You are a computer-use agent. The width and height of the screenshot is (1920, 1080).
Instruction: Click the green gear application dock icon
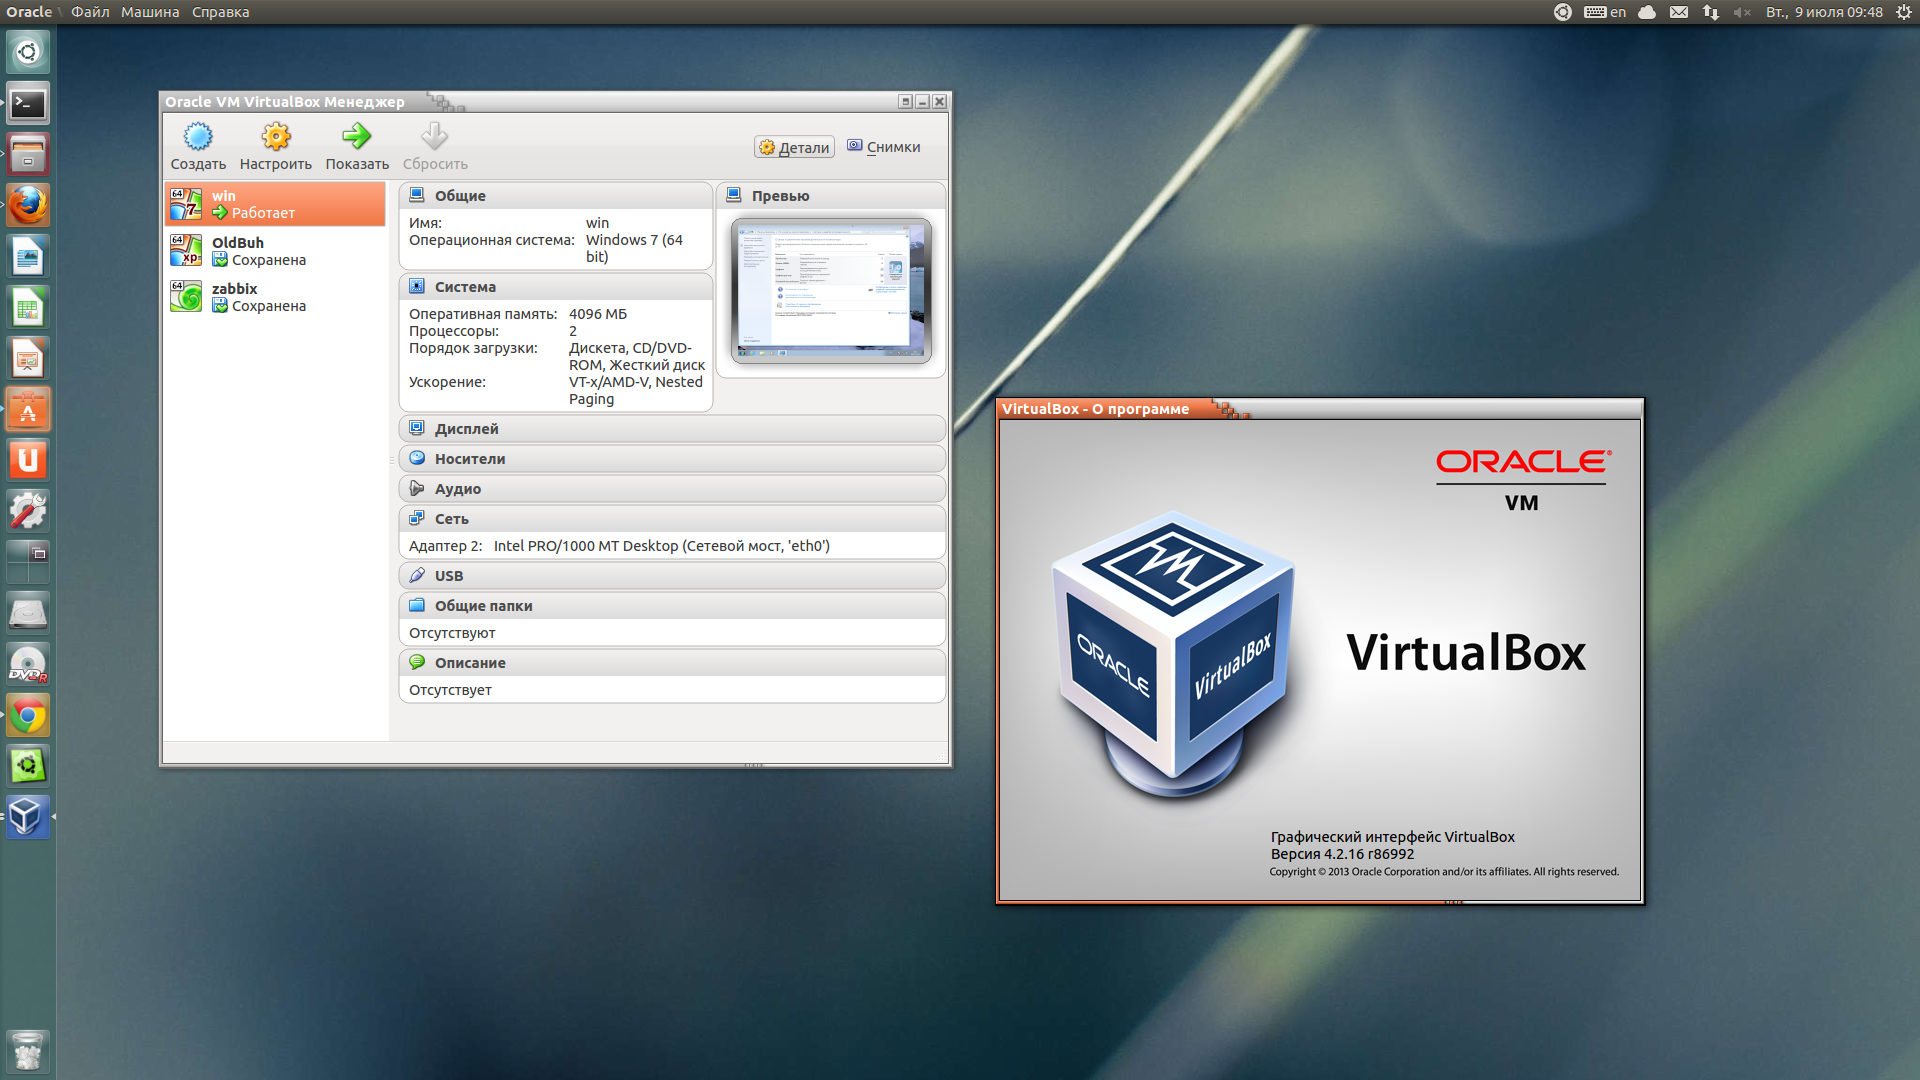[x=28, y=766]
